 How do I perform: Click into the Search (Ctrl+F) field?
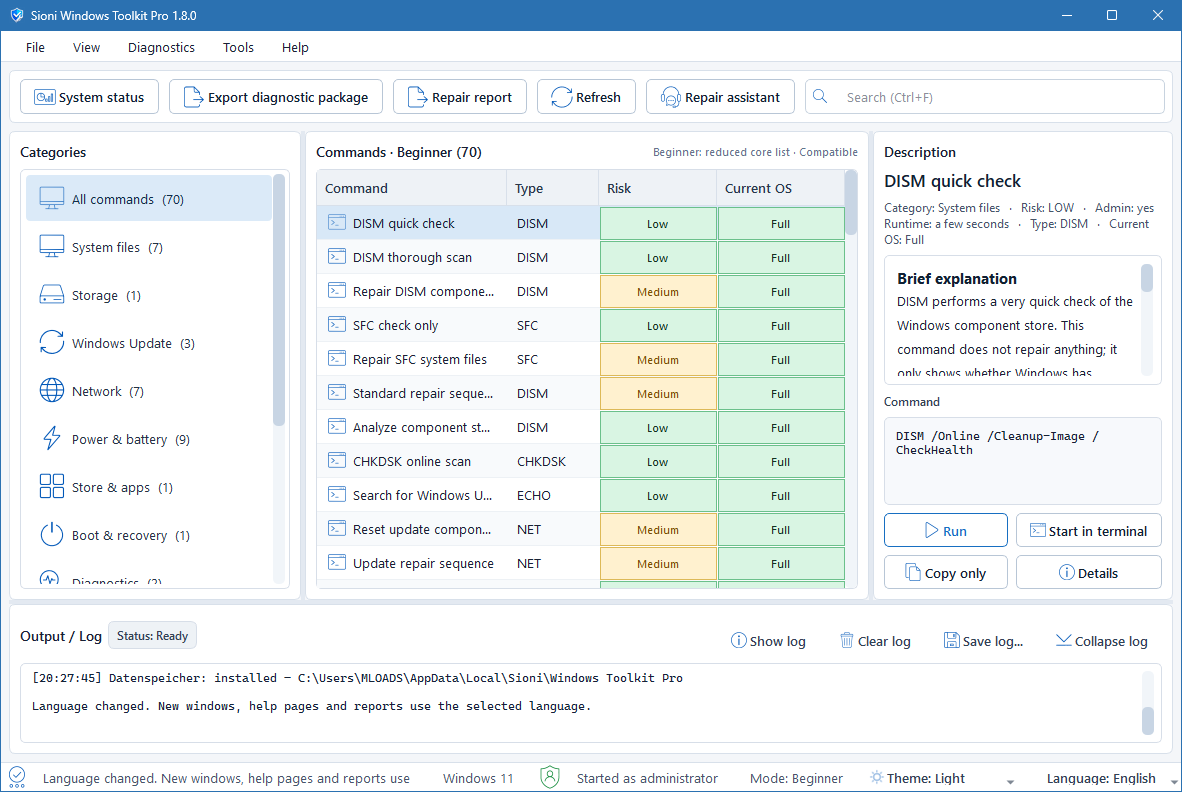[984, 97]
